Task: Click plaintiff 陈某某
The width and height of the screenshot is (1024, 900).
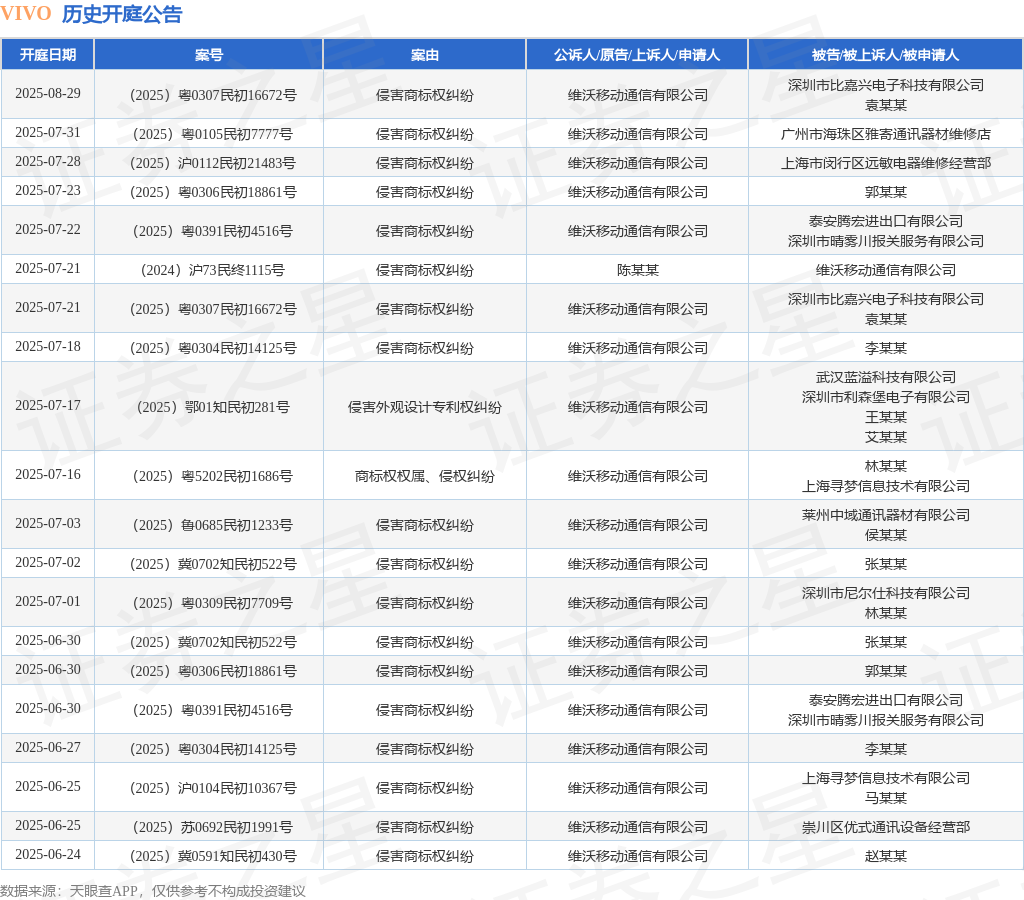Action: click(637, 270)
